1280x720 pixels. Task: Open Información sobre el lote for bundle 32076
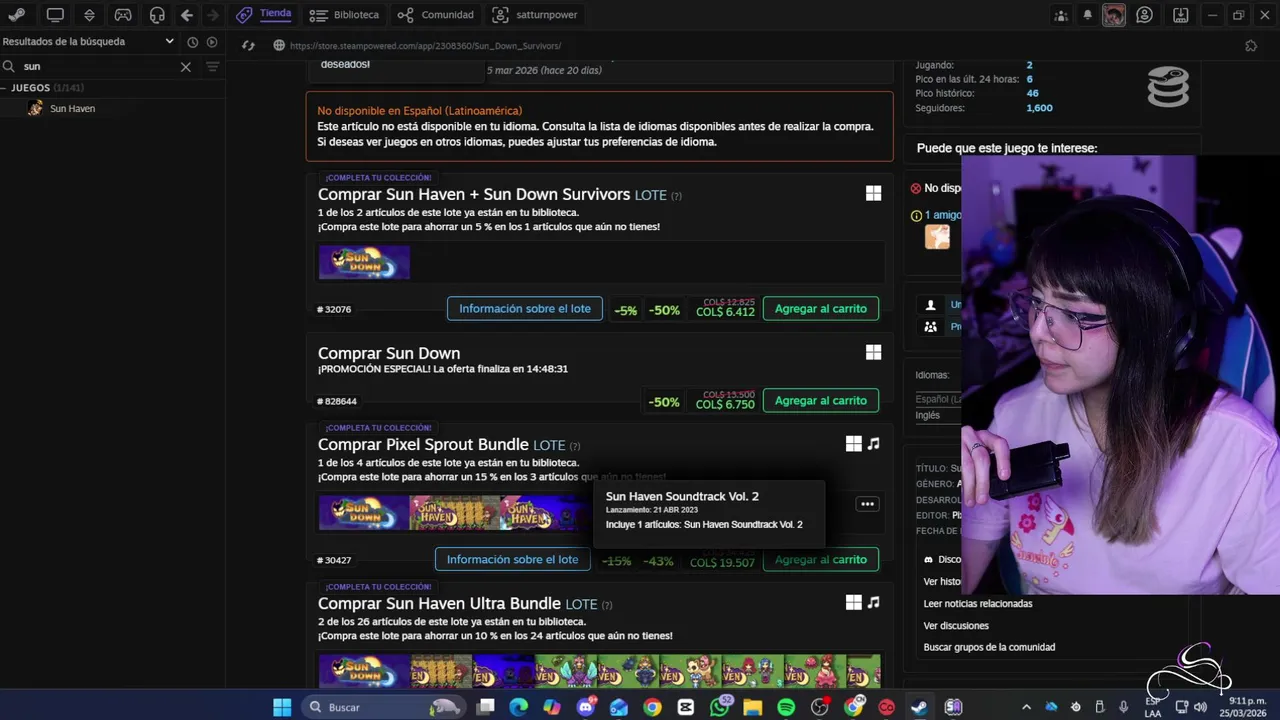(x=525, y=309)
